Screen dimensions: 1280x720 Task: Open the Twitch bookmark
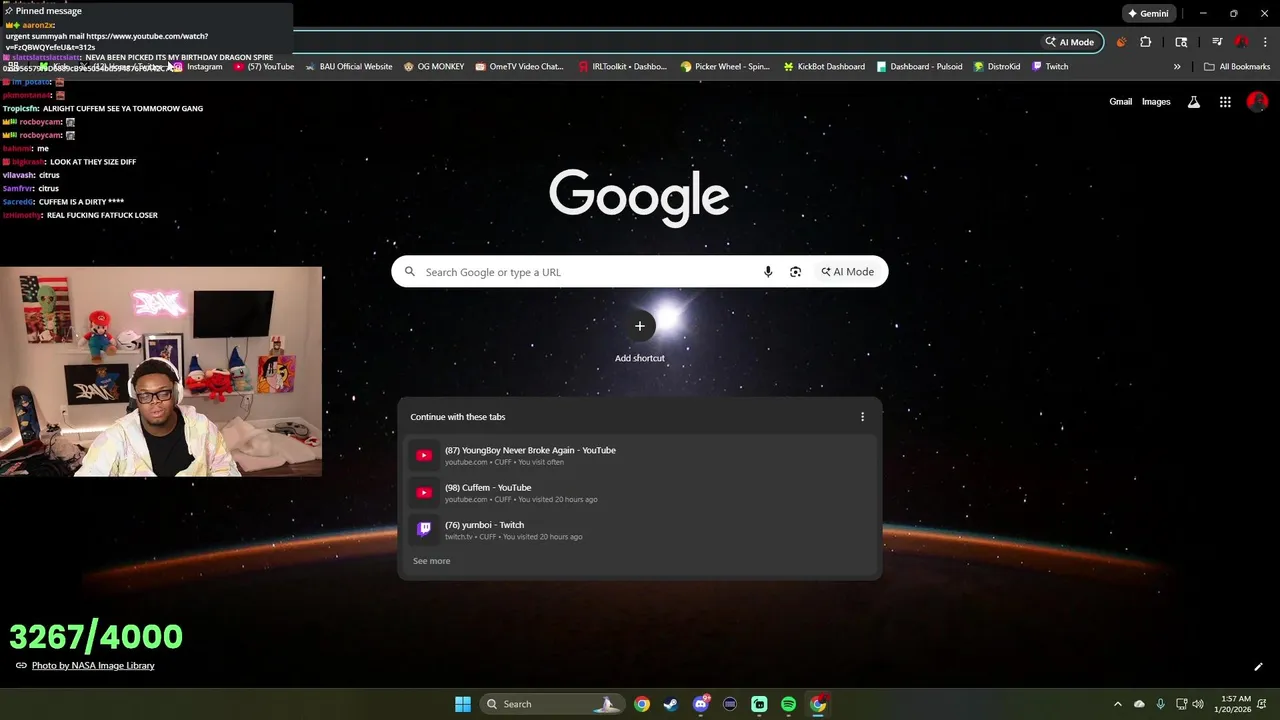click(1050, 67)
